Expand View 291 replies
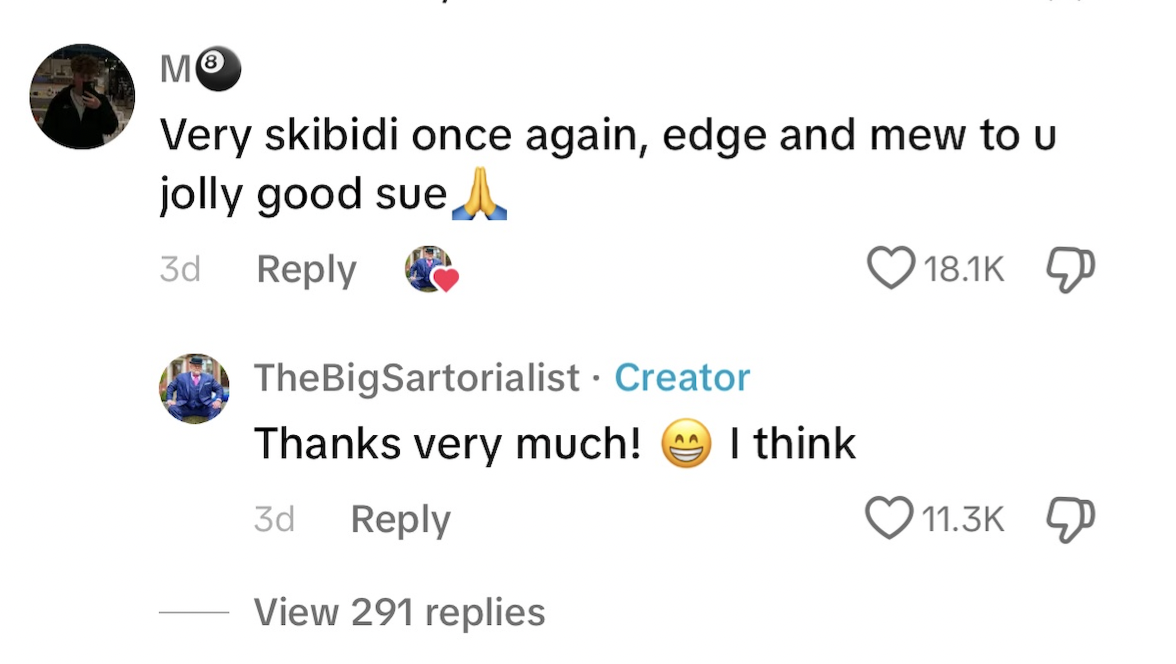Screen dimensions: 1176x664 [x=399, y=612]
